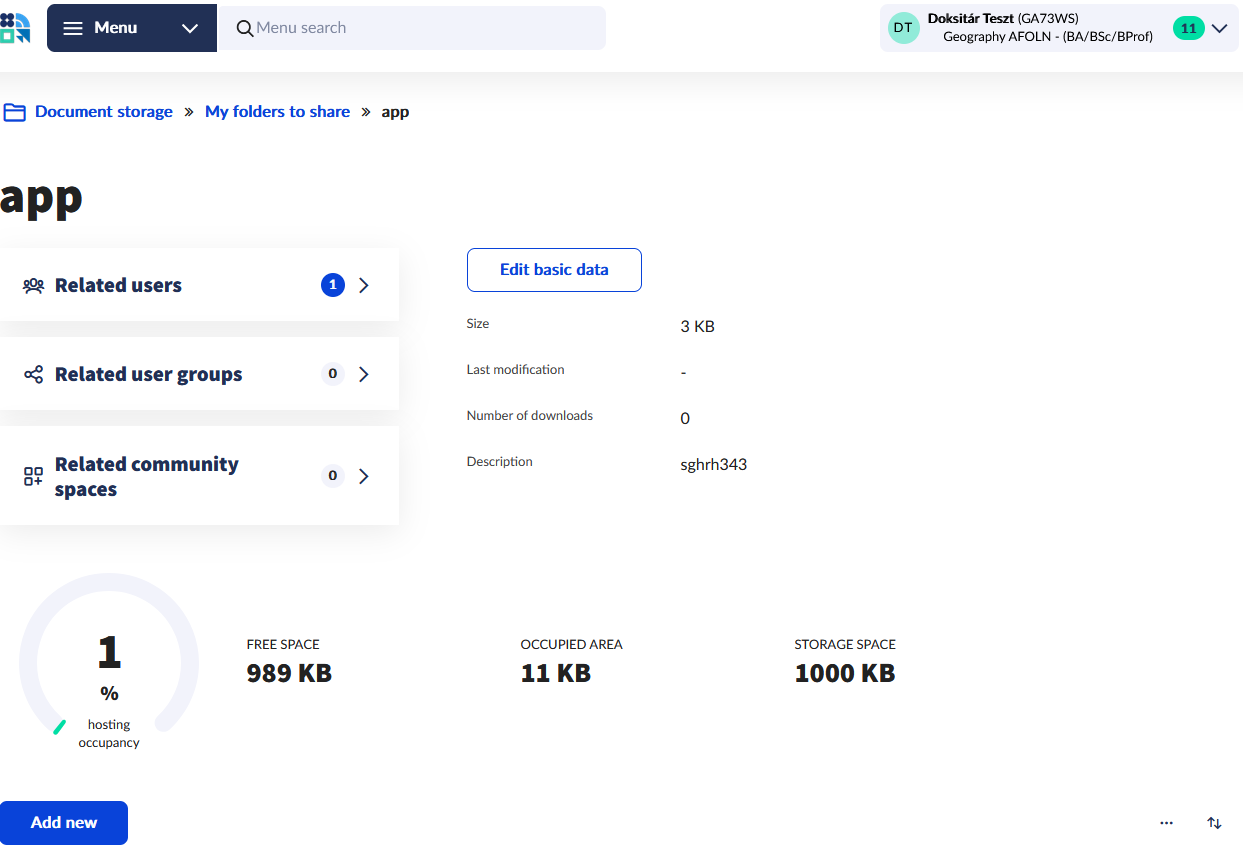Click the sort arrows icon

pos(1214,823)
